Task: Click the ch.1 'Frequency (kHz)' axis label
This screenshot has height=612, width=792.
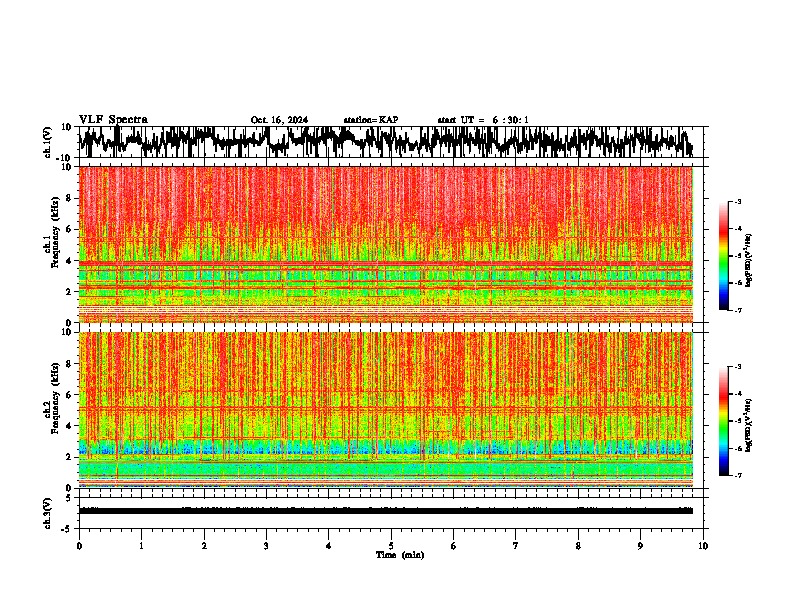Action: tap(55, 232)
